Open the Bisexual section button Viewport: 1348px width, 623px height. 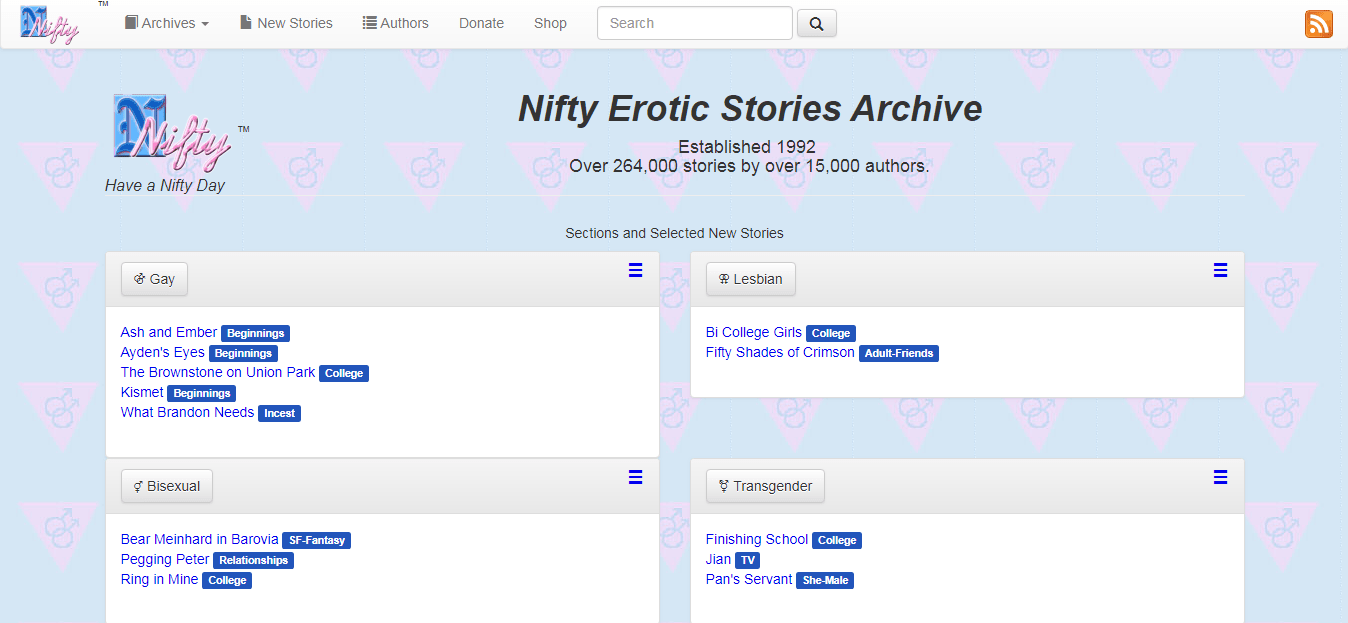pos(167,486)
